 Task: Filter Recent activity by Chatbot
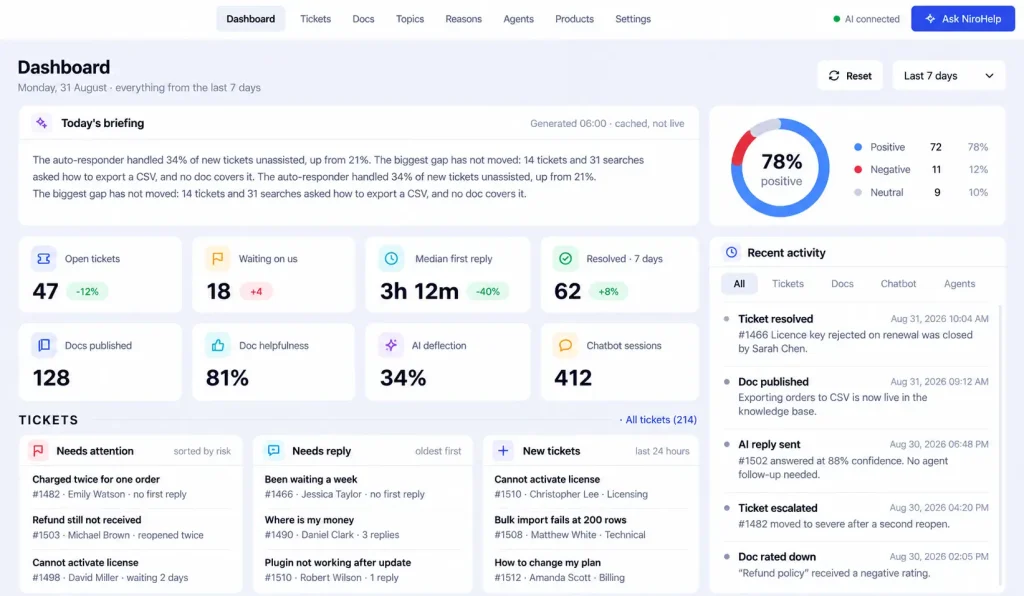pos(898,283)
